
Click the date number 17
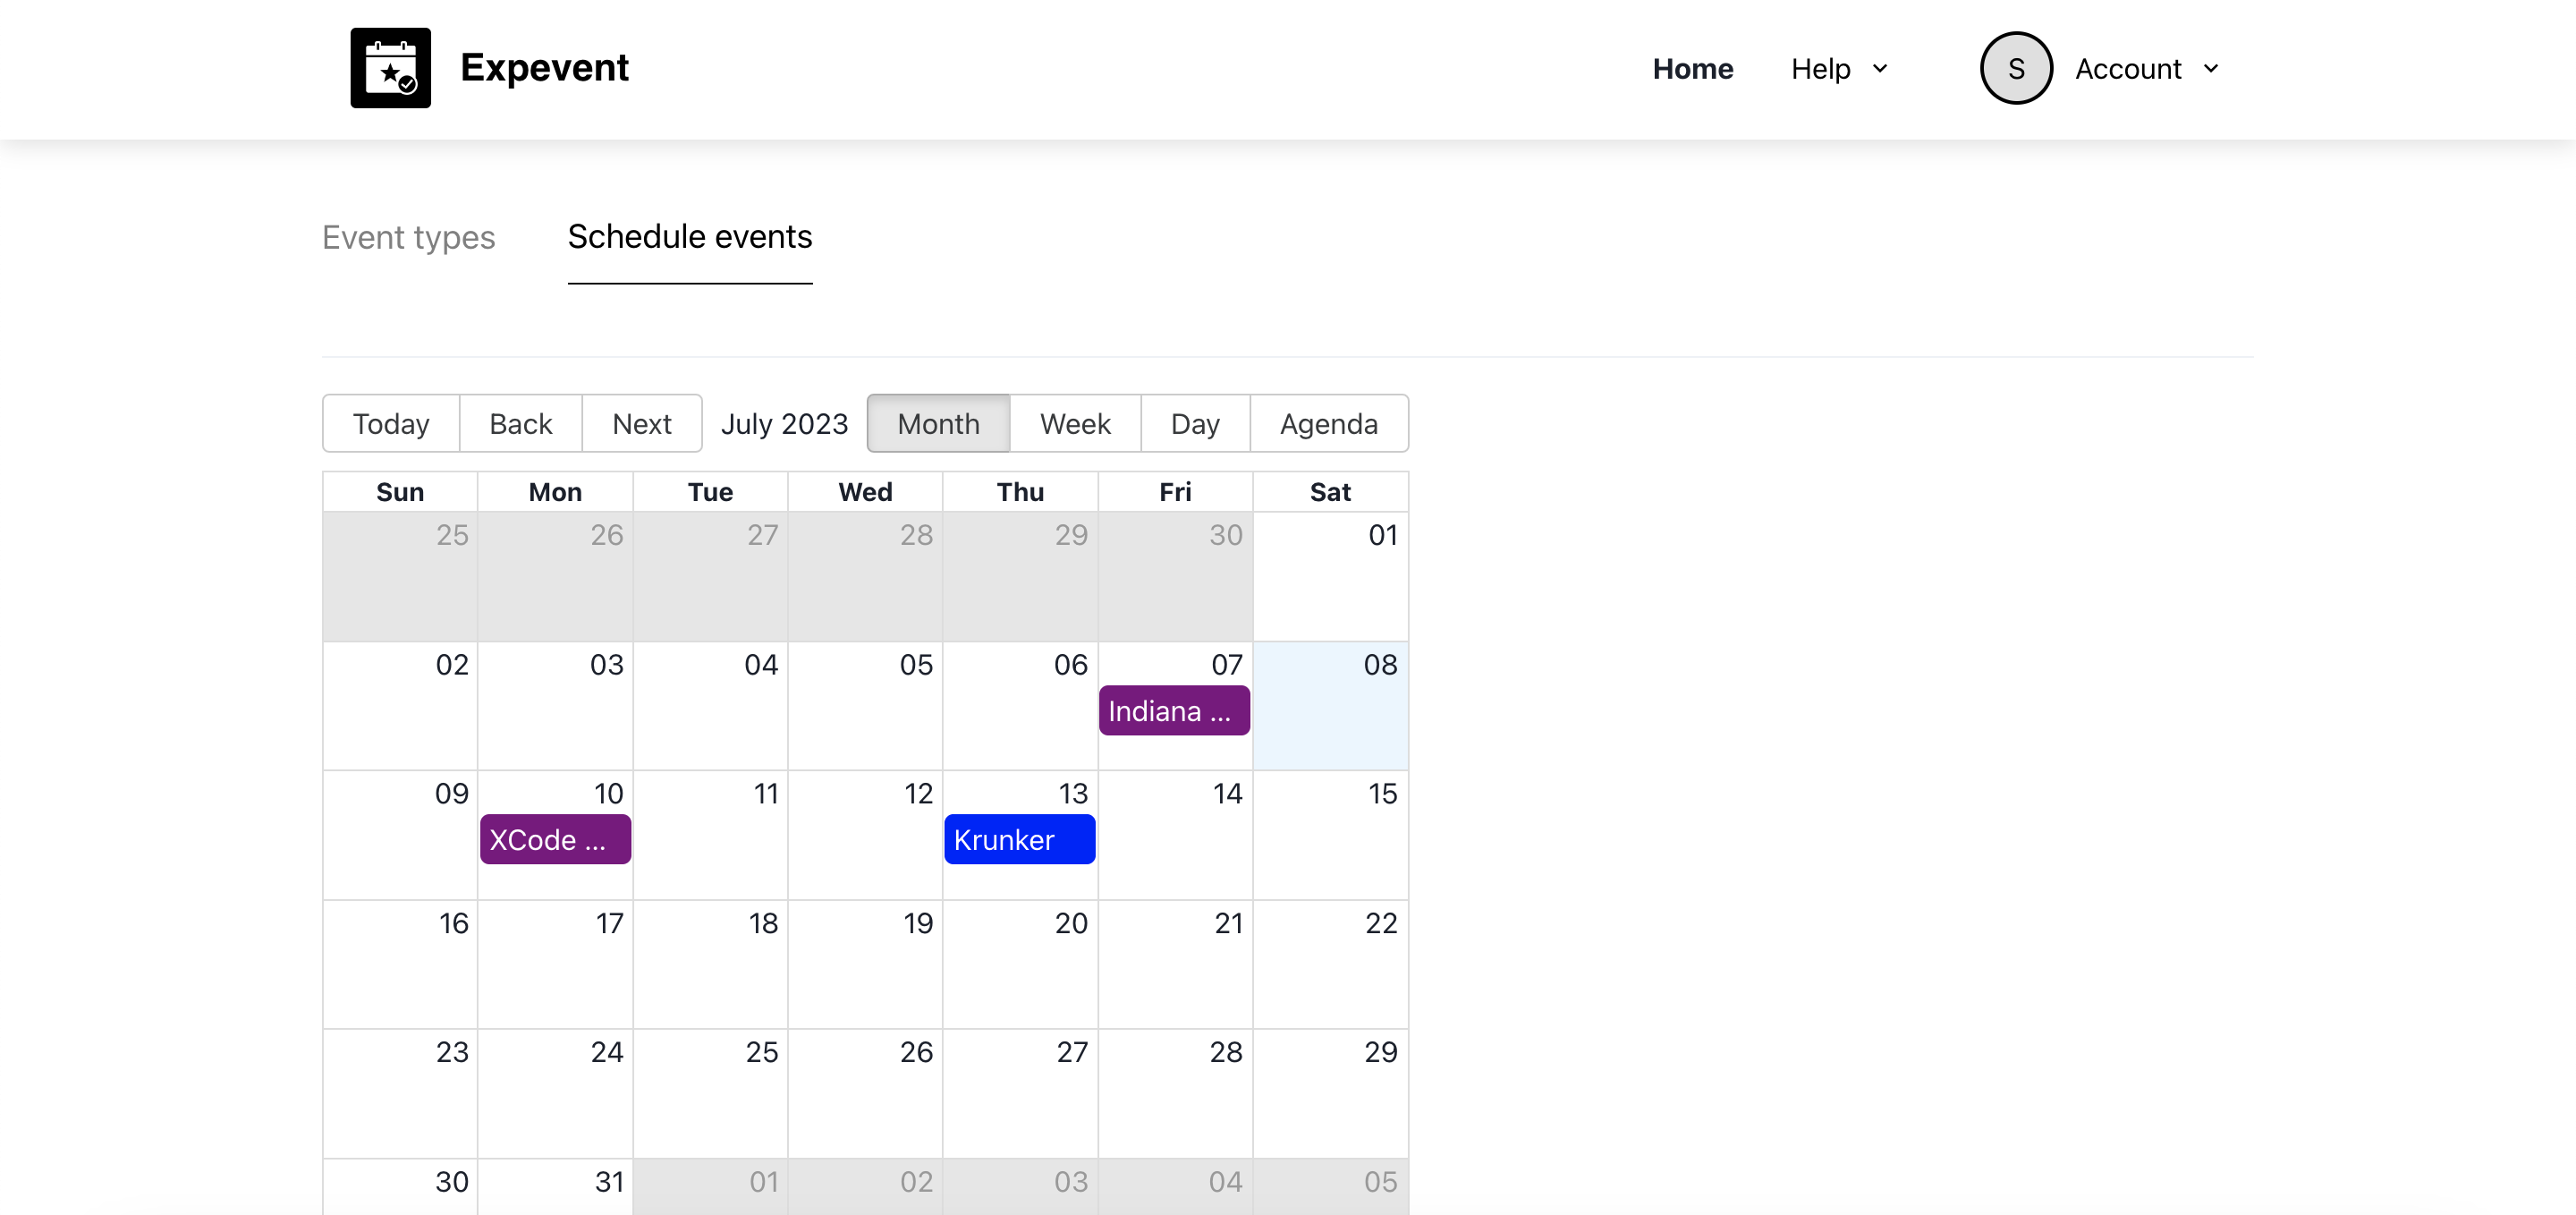click(x=609, y=923)
